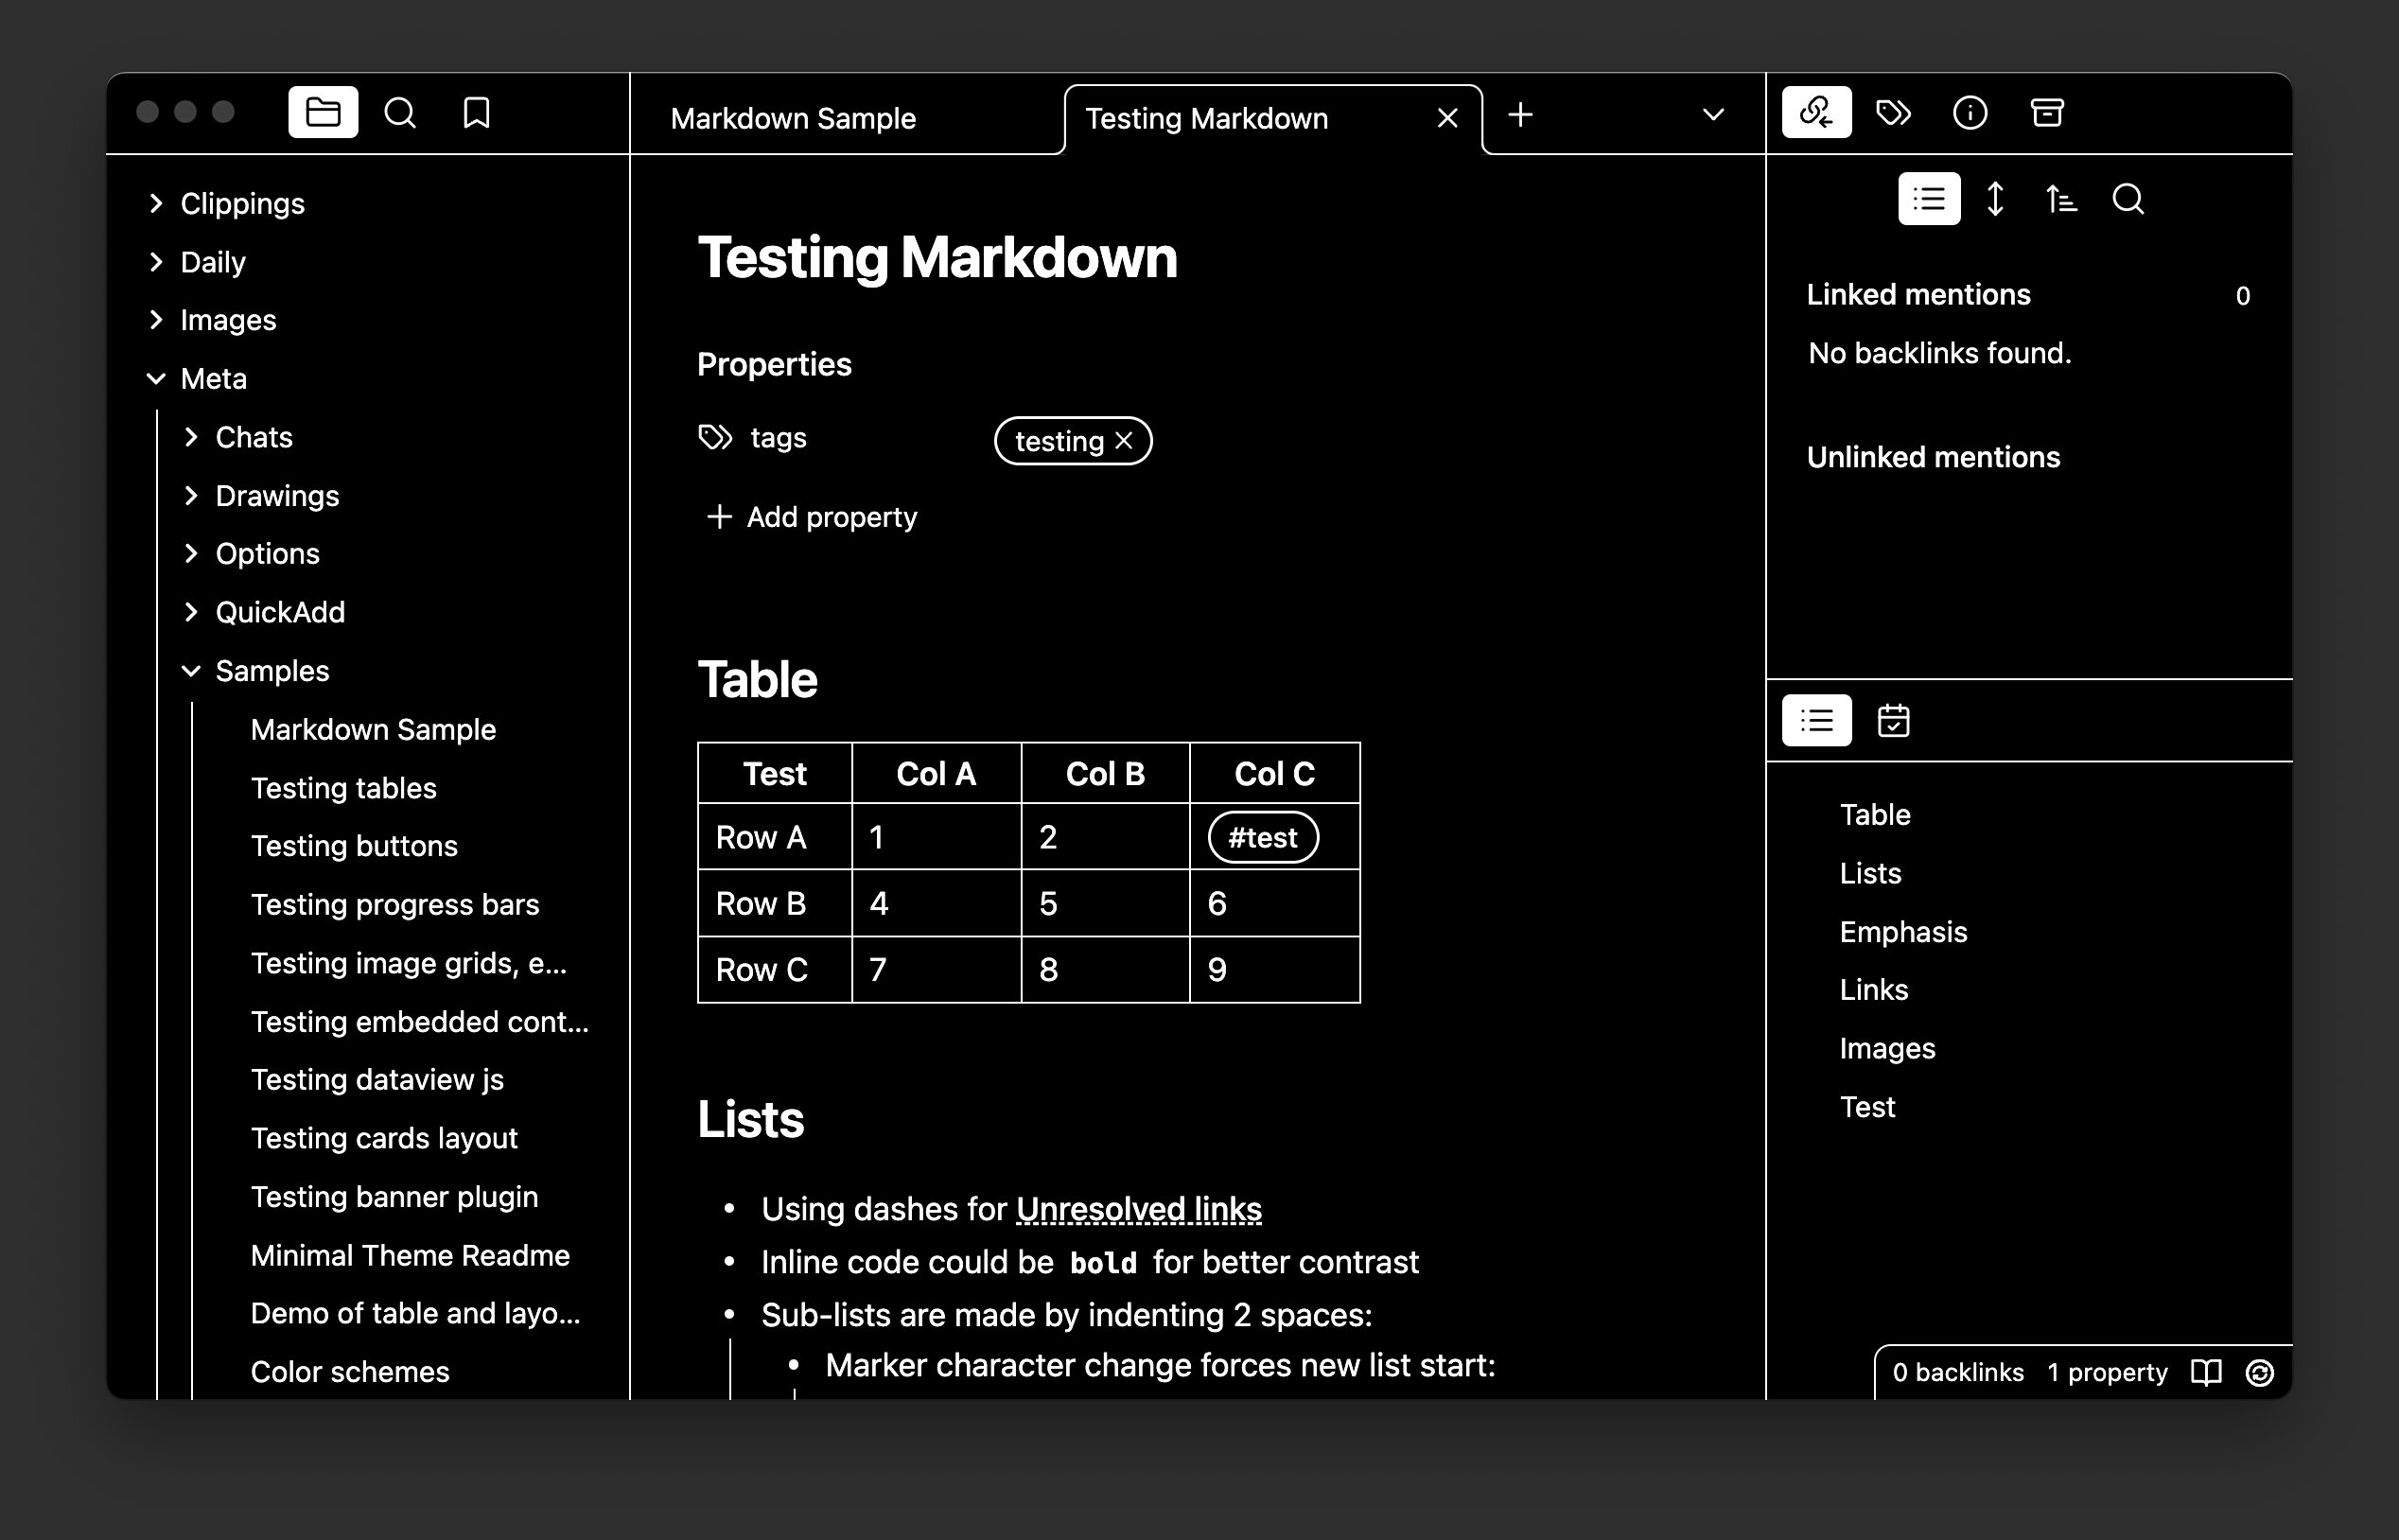Click the reading view book icon
Screen dimensions: 2399x1540
2206,1372
